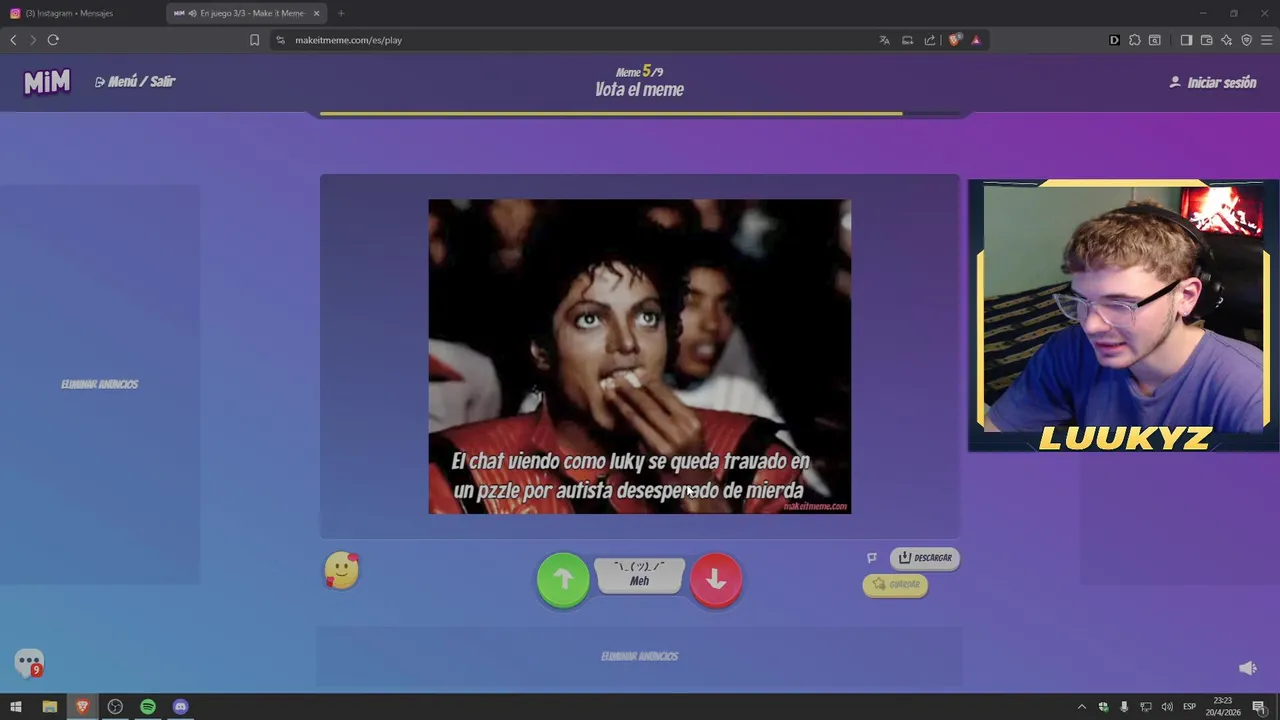The width and height of the screenshot is (1280, 720).
Task: Go forward in browser history
Action: [x=33, y=40]
